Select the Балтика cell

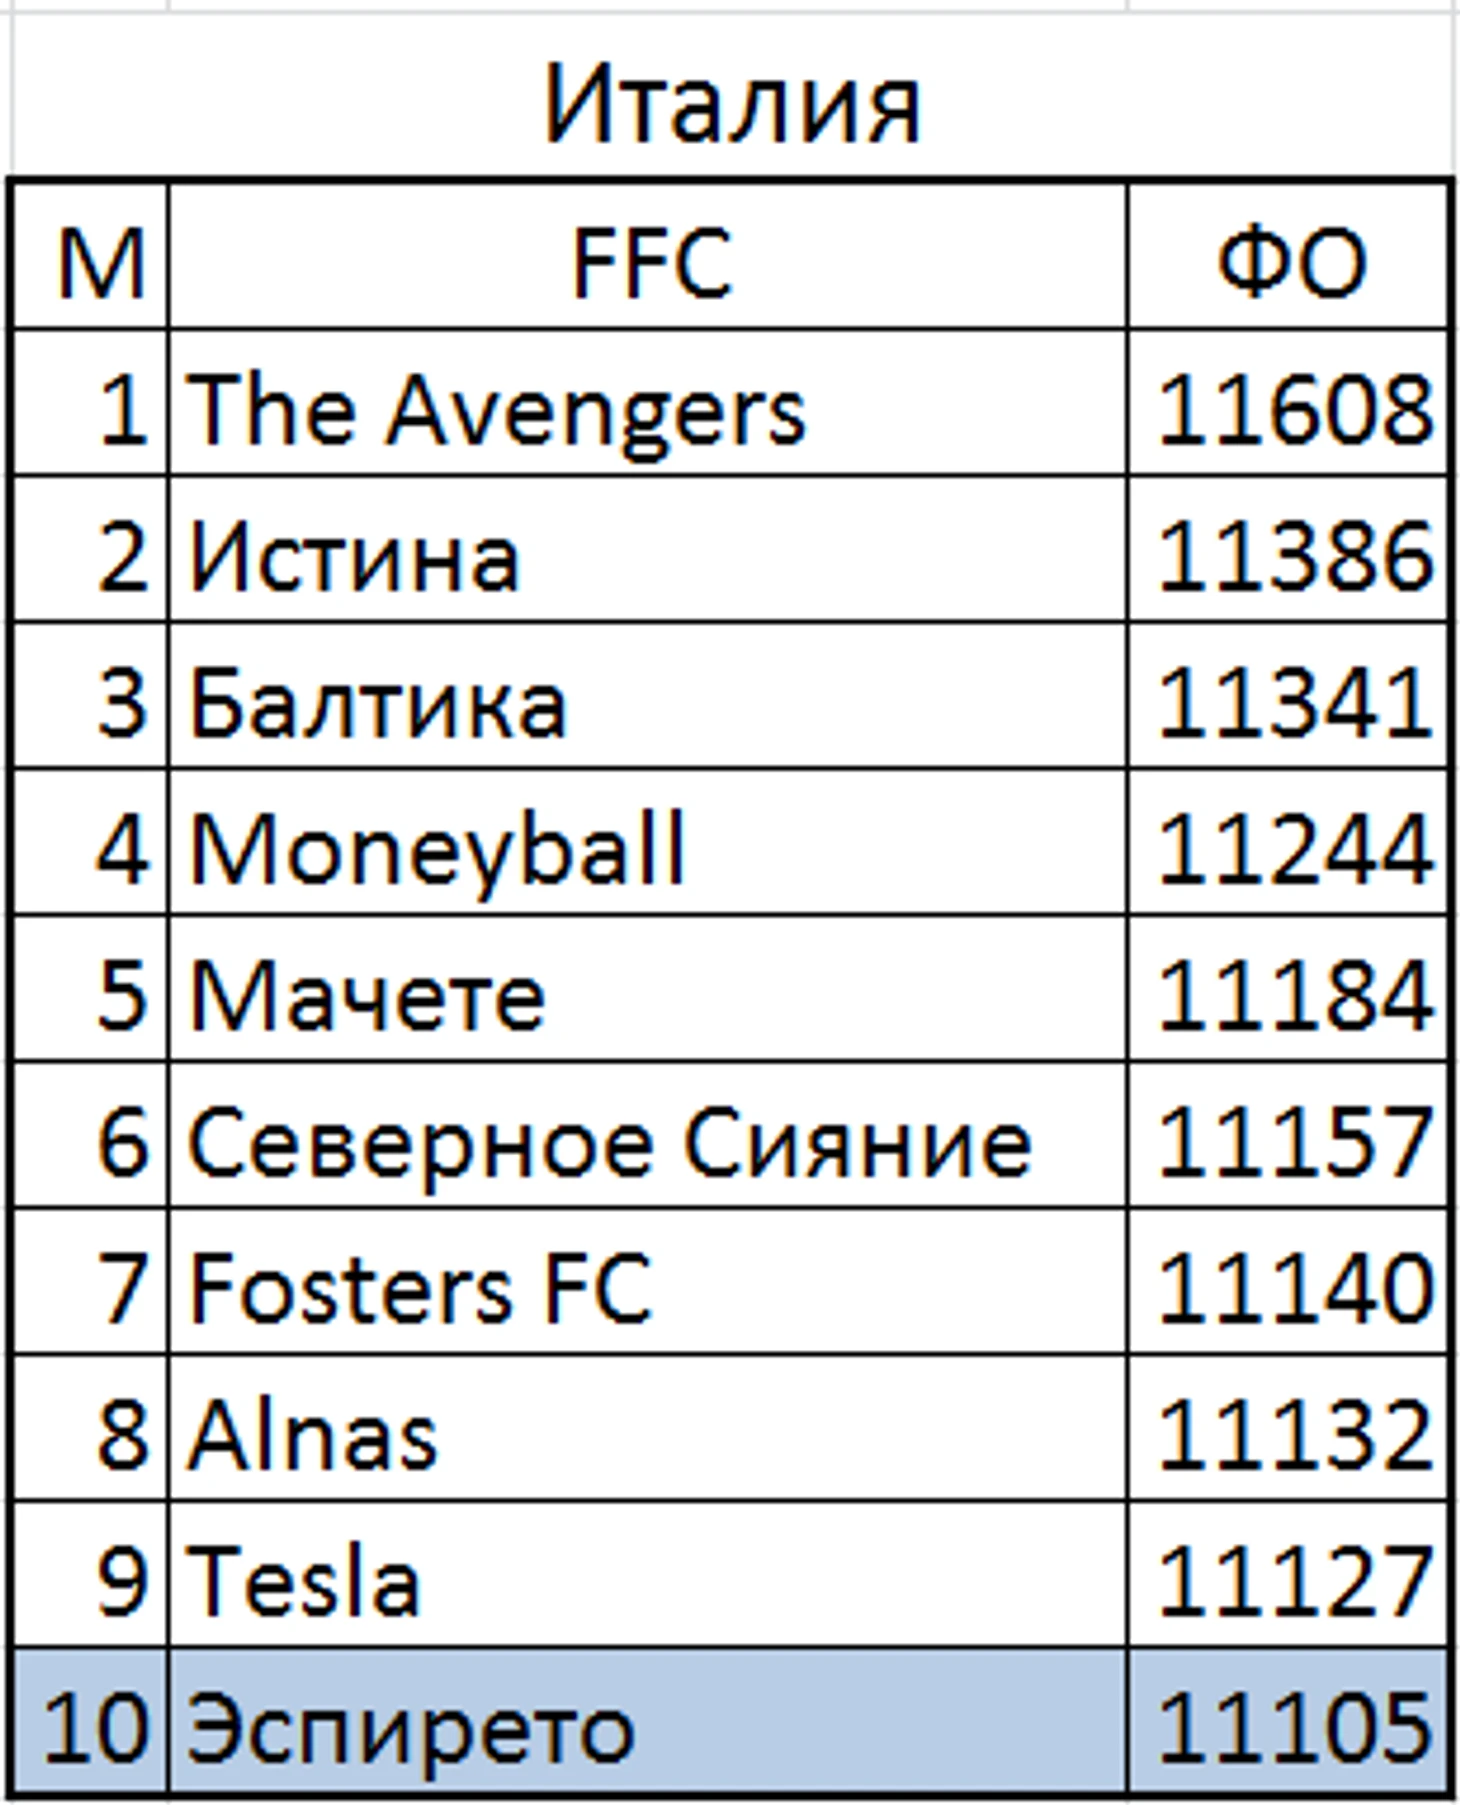[648, 696]
